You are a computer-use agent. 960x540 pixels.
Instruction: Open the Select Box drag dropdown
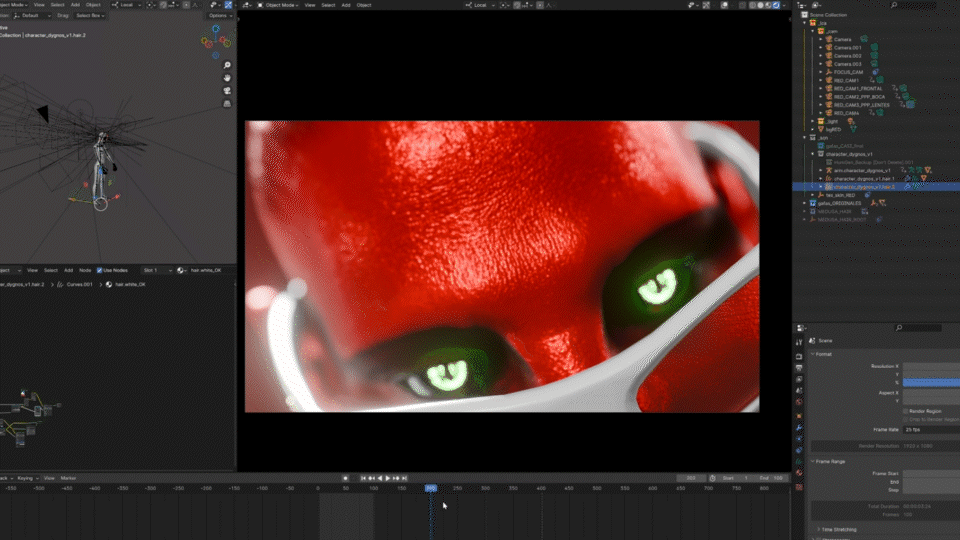(90, 15)
